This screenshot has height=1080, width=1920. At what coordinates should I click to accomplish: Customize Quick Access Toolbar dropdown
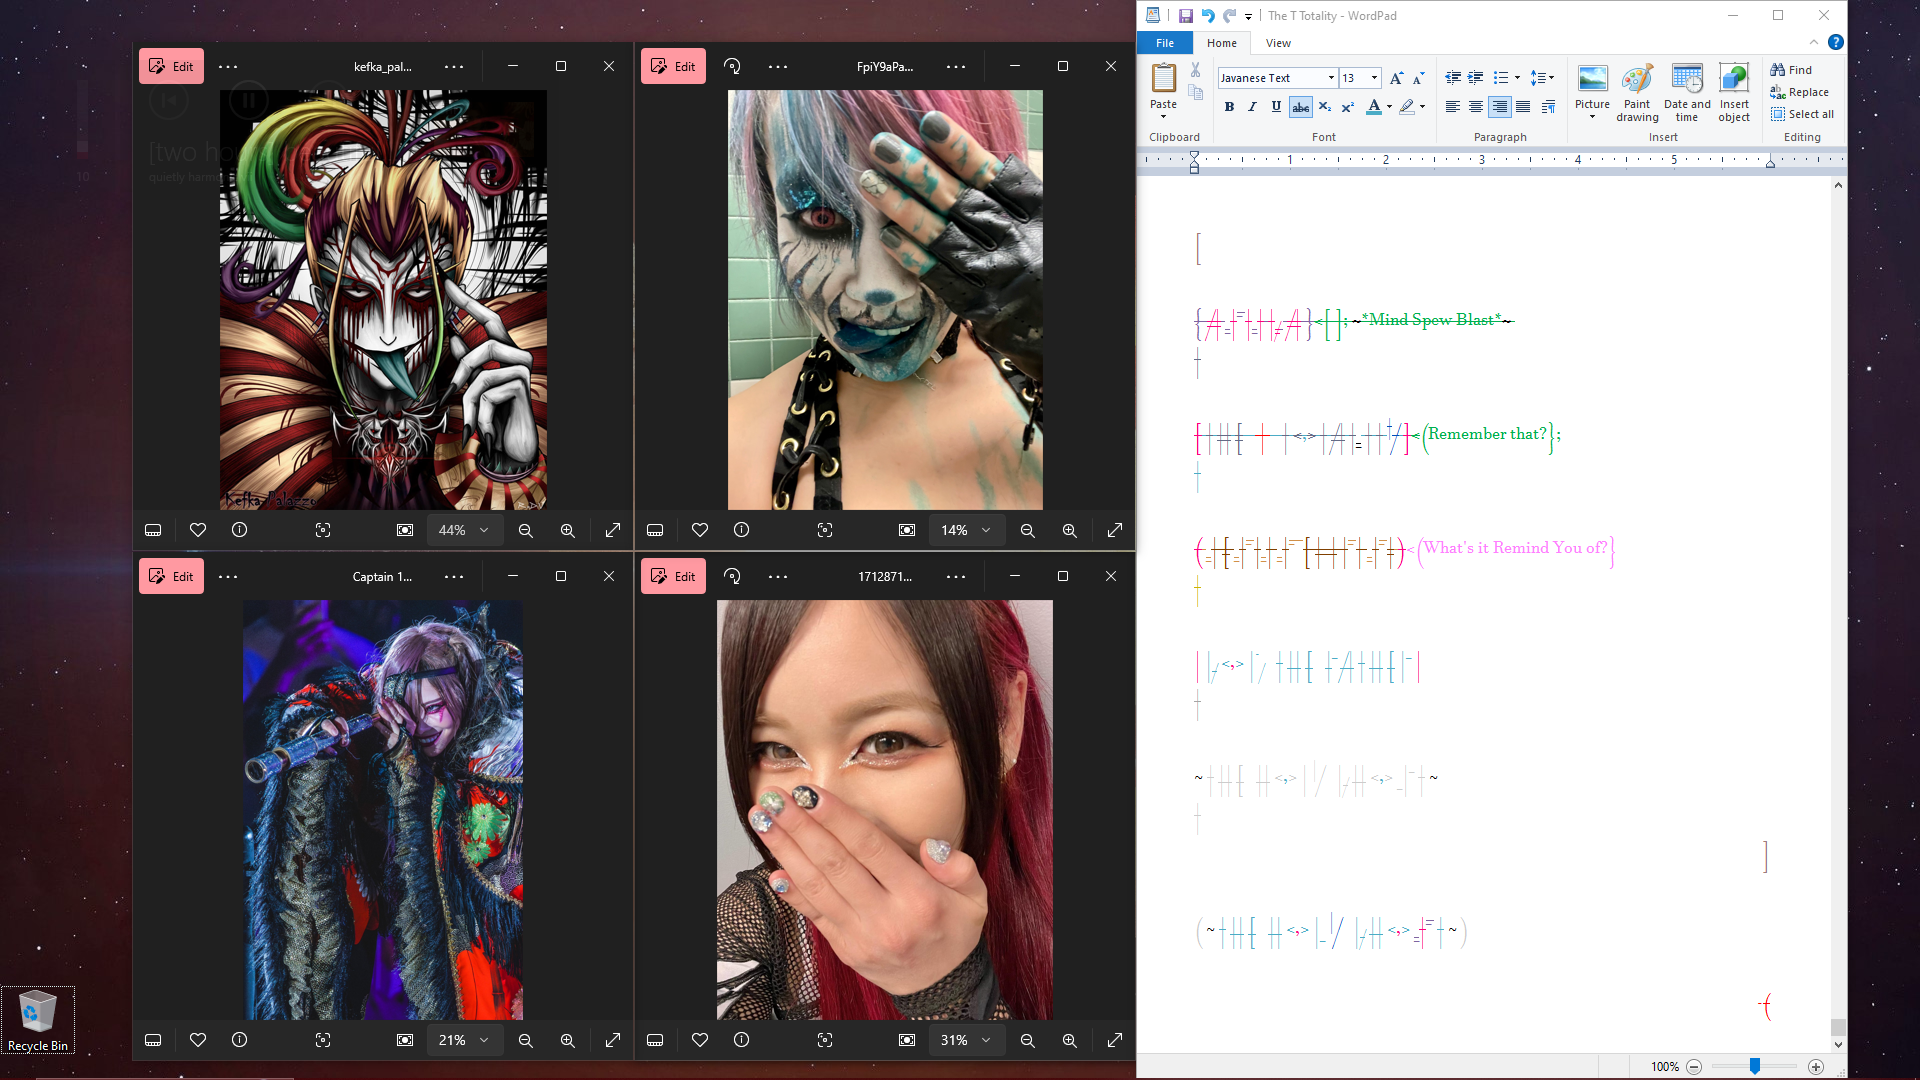(x=1248, y=17)
